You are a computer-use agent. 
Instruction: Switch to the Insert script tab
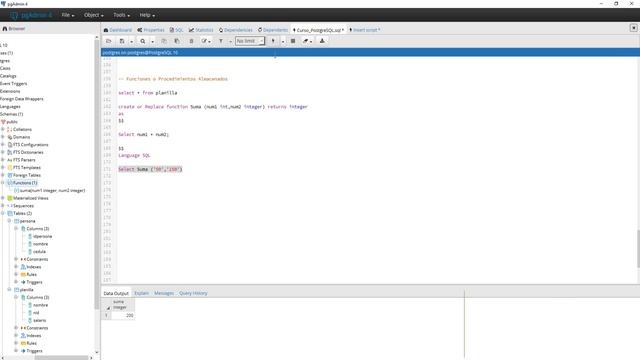click(x=364, y=30)
